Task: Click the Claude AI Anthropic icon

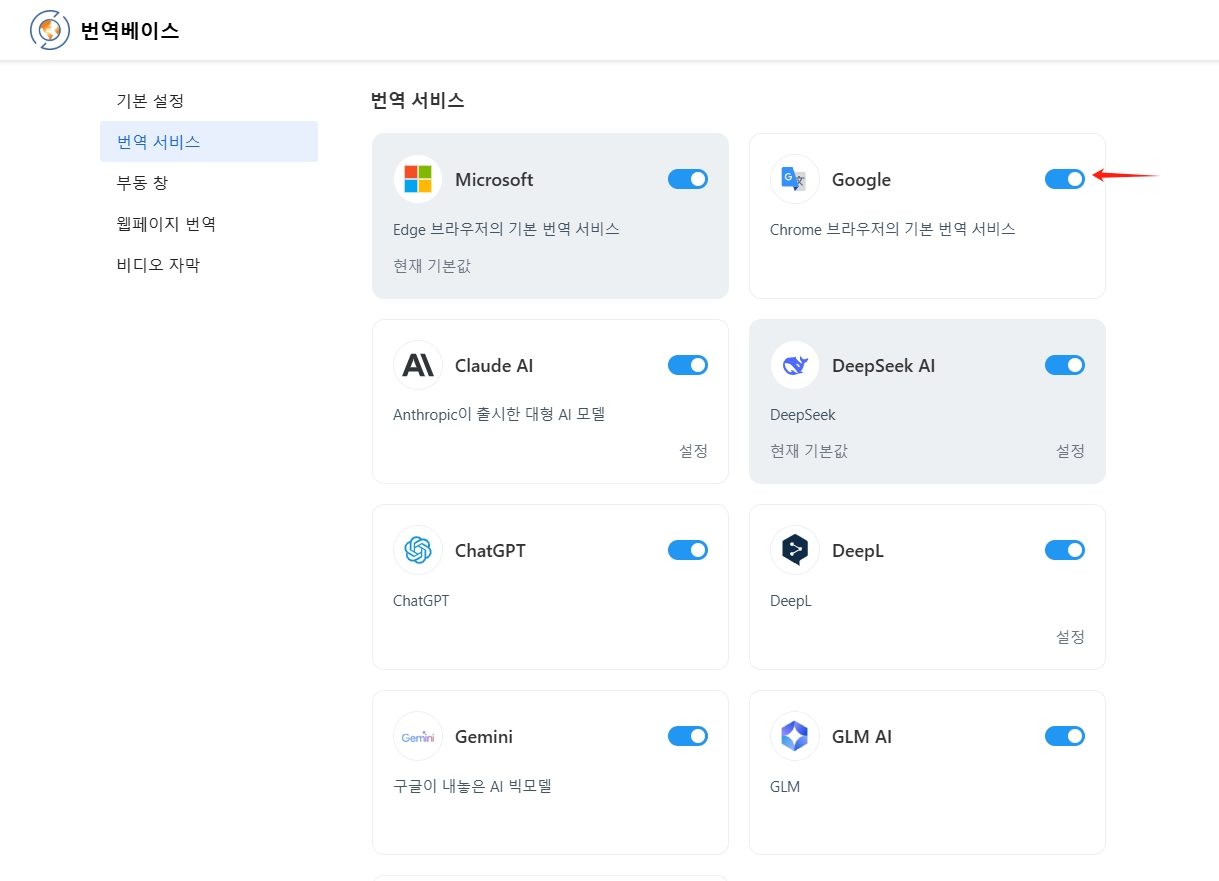Action: (x=418, y=365)
